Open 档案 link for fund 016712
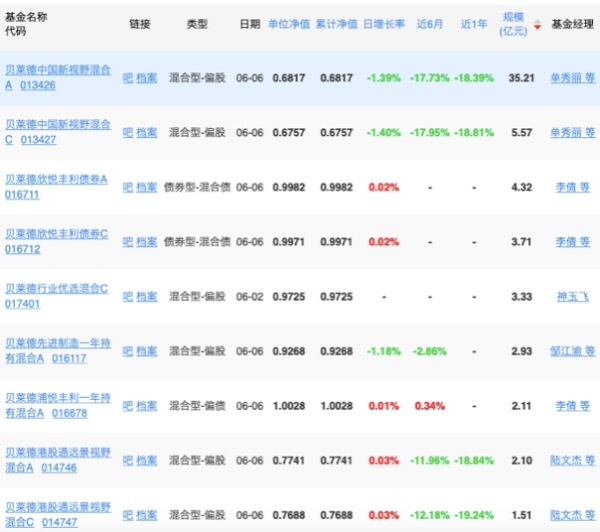Viewport: 600px width, 532px height. tap(147, 242)
